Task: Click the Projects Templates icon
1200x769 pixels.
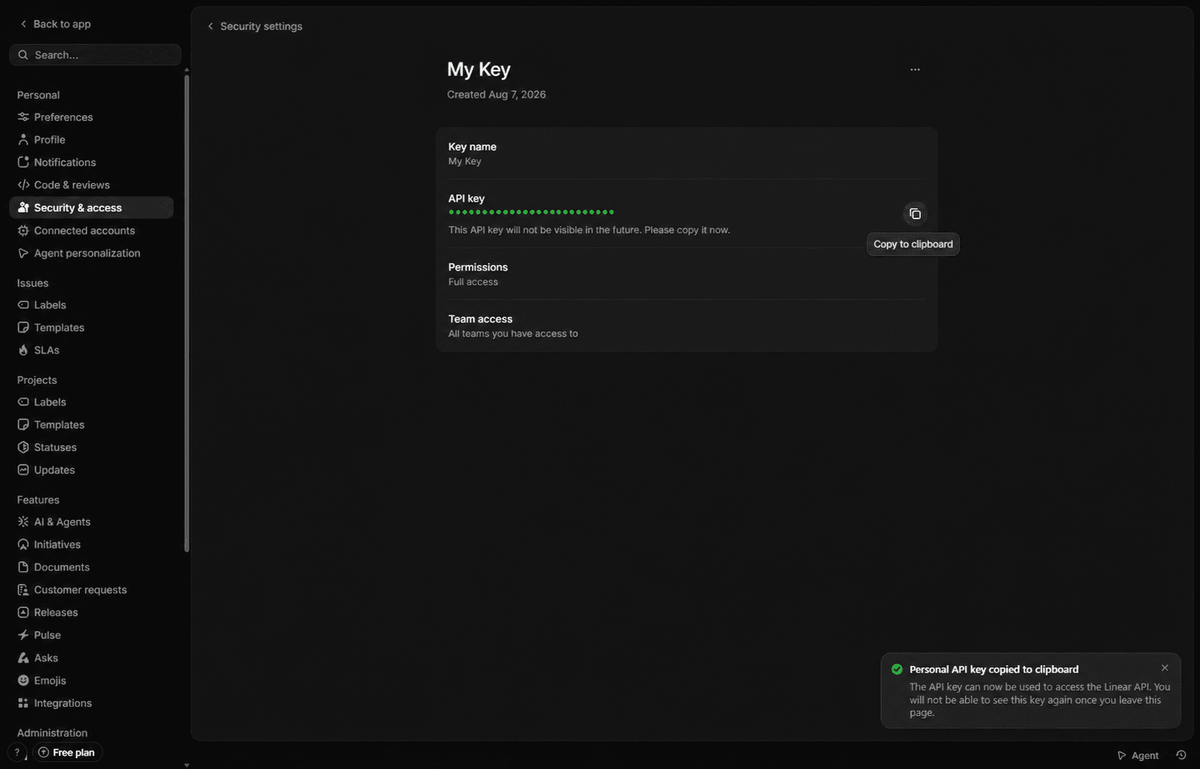Action: (24, 425)
